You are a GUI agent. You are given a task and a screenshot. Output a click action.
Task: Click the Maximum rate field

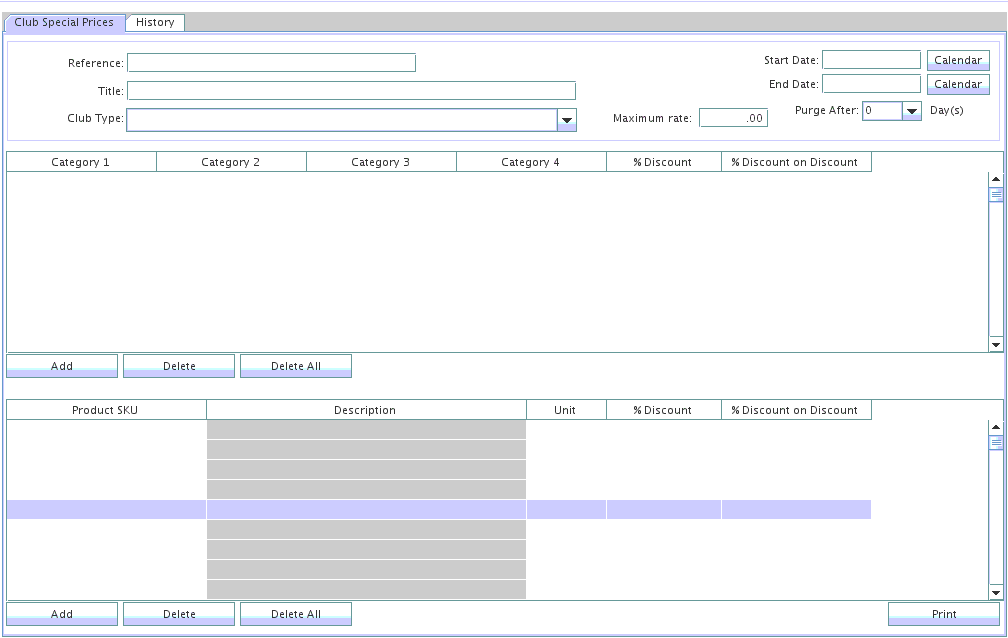[733, 118]
